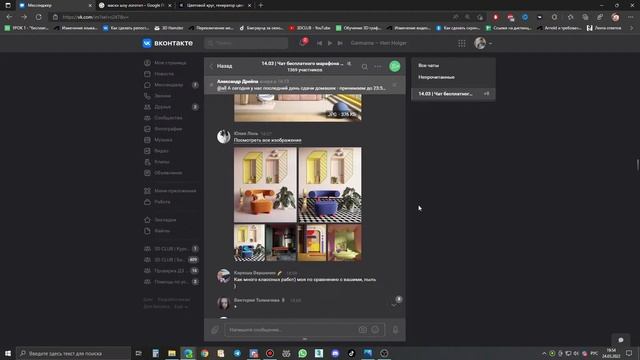Select the Непрочитанные folder
The height and width of the screenshot is (360, 640).
coord(436,77)
